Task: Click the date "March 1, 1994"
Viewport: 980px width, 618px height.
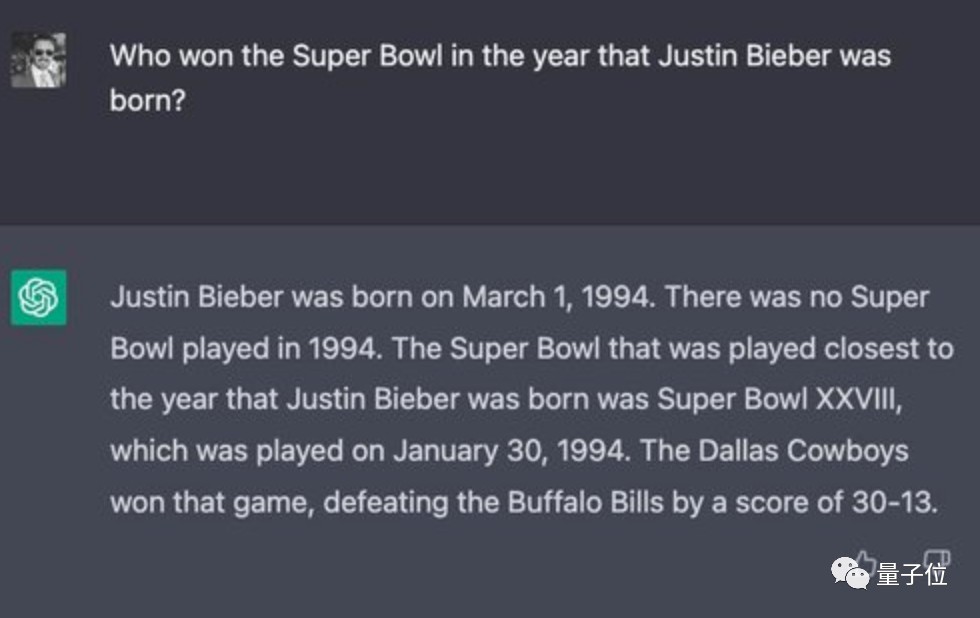Action: 558,297
